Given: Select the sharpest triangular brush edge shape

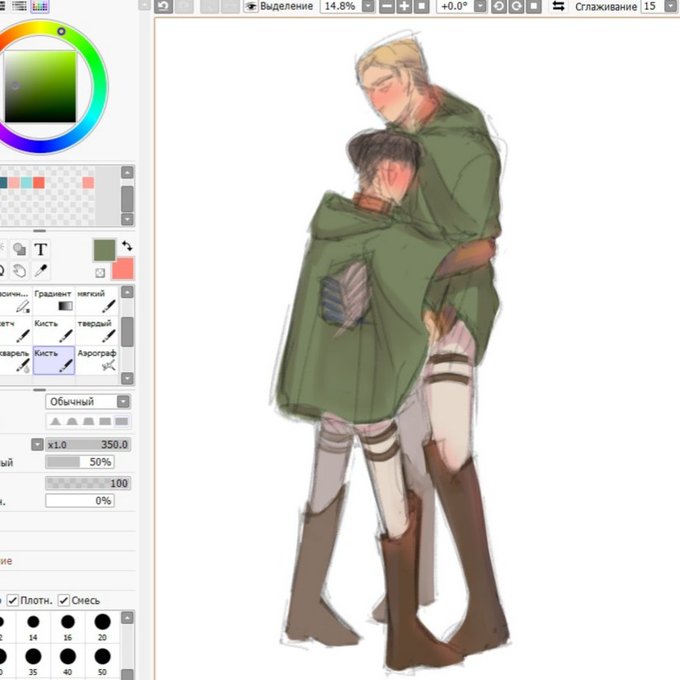Looking at the screenshot, I should [55, 421].
